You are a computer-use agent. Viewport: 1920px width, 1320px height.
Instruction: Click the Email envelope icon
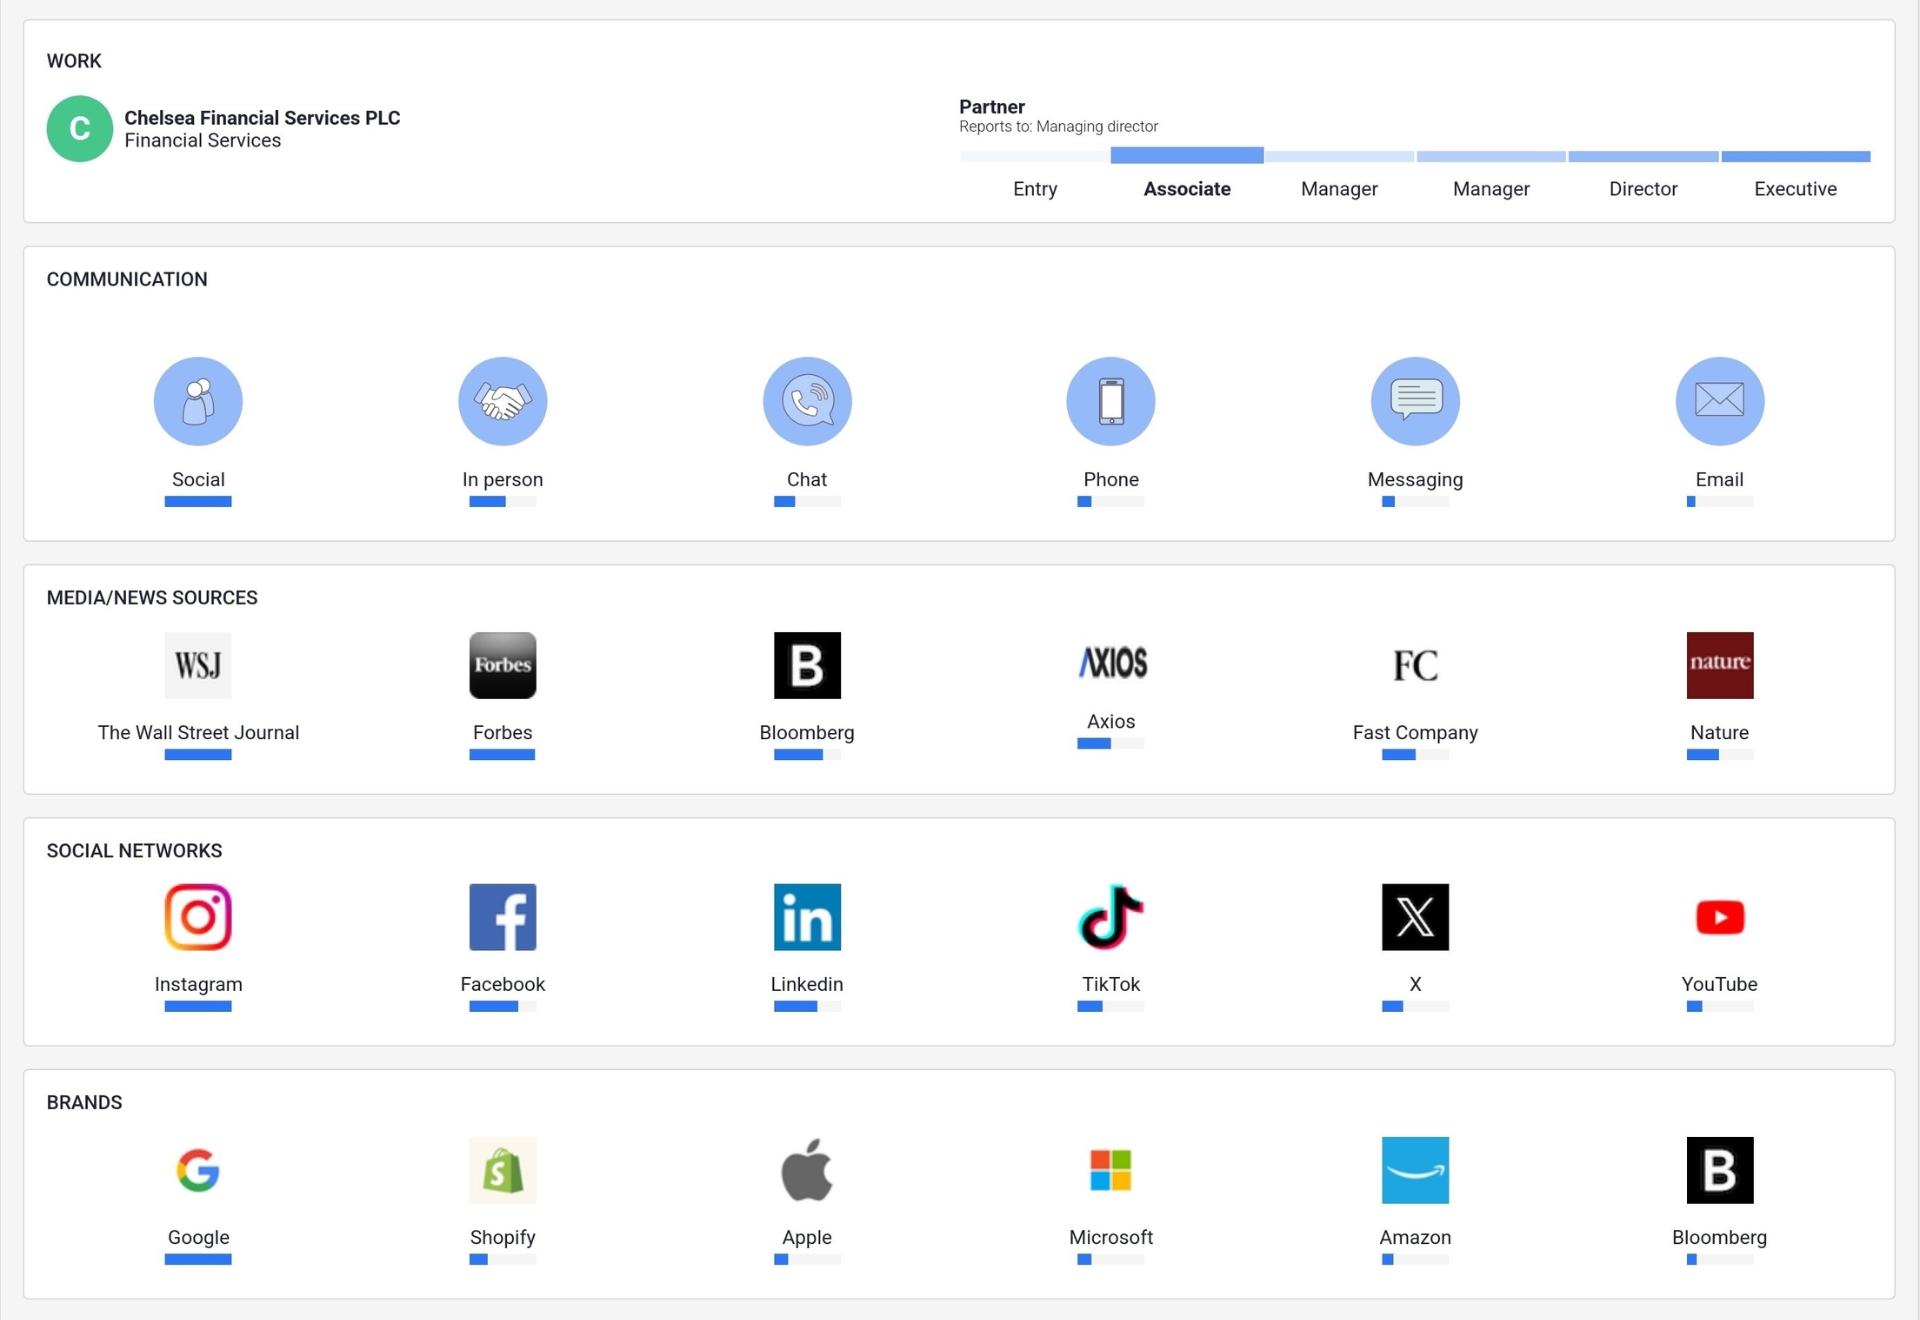pos(1718,401)
